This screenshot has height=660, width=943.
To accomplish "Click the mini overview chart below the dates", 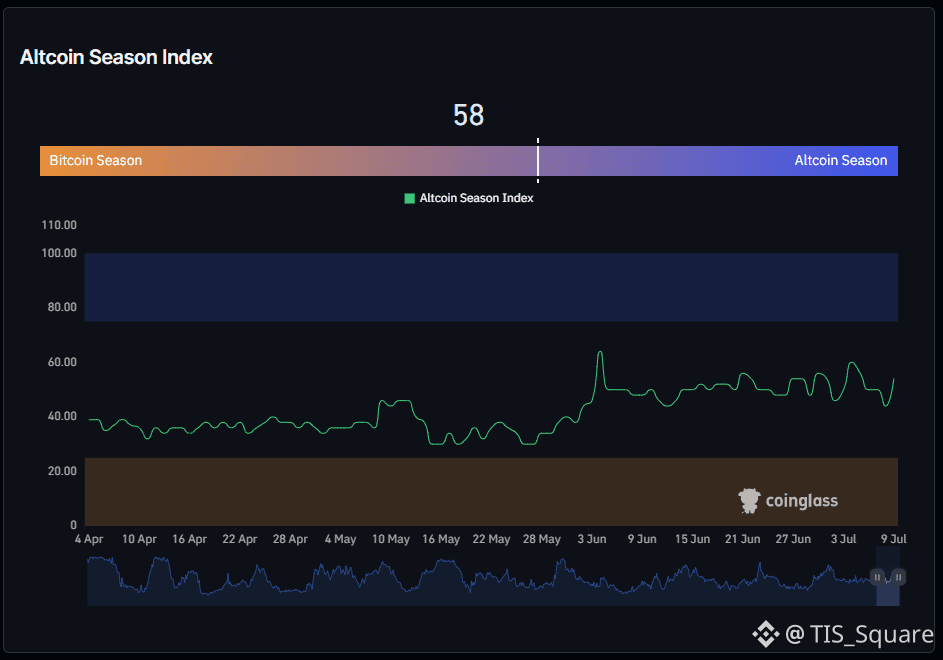I will click(x=493, y=581).
